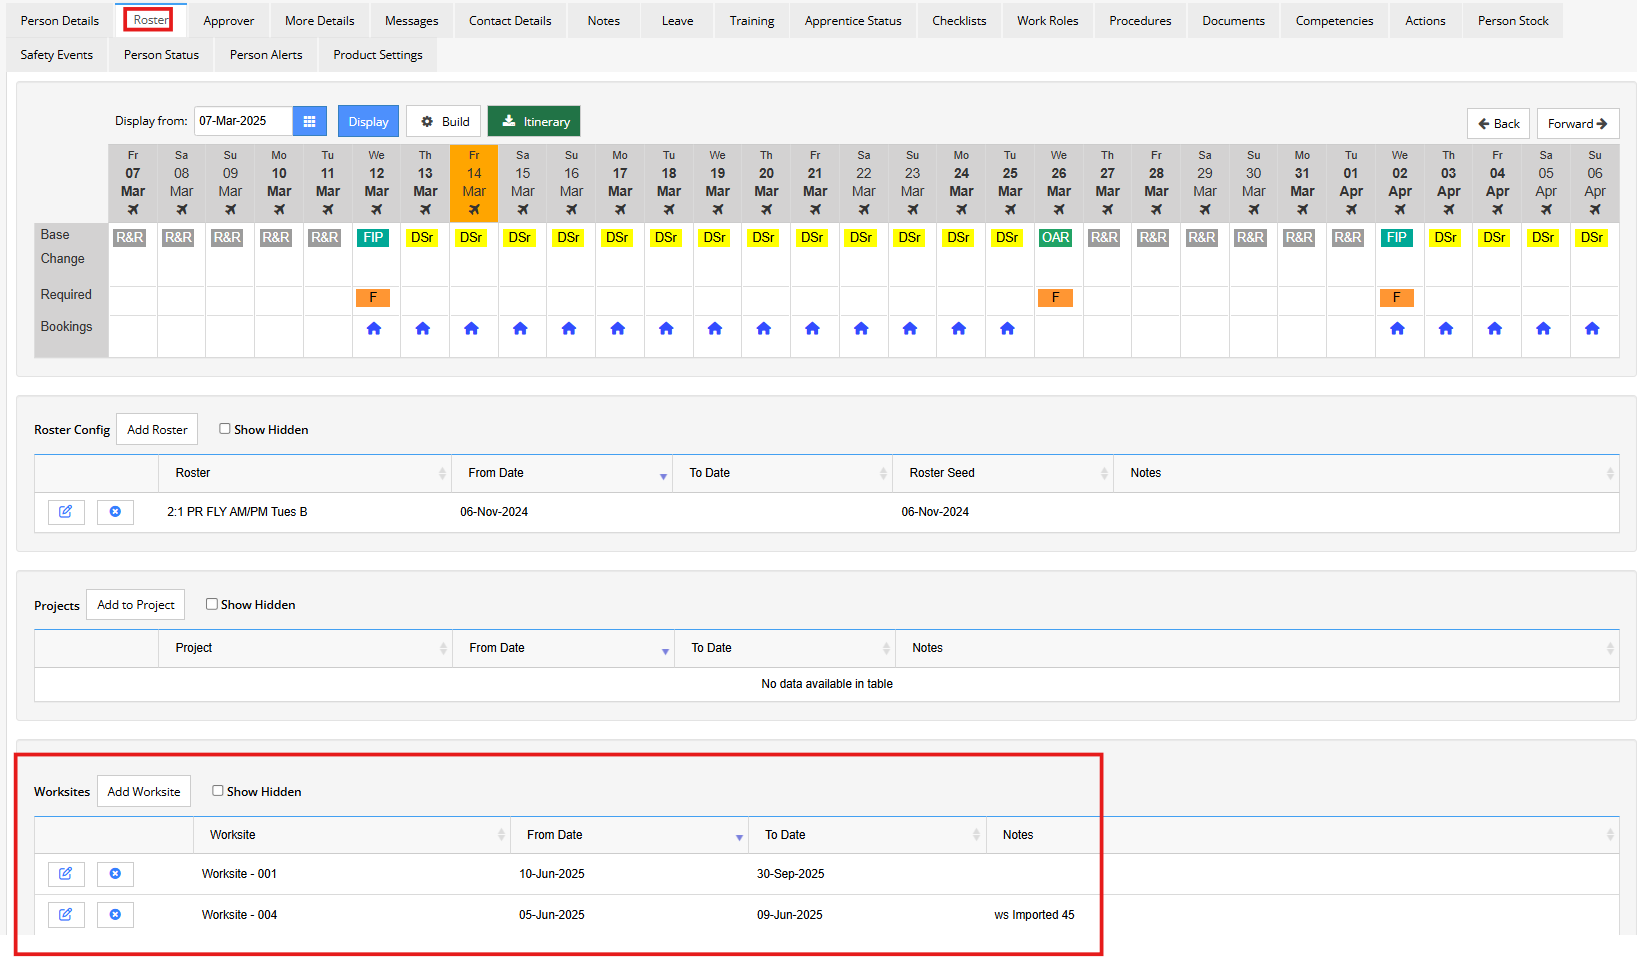Open the house booking icon for 02 Apr

click(x=1398, y=329)
